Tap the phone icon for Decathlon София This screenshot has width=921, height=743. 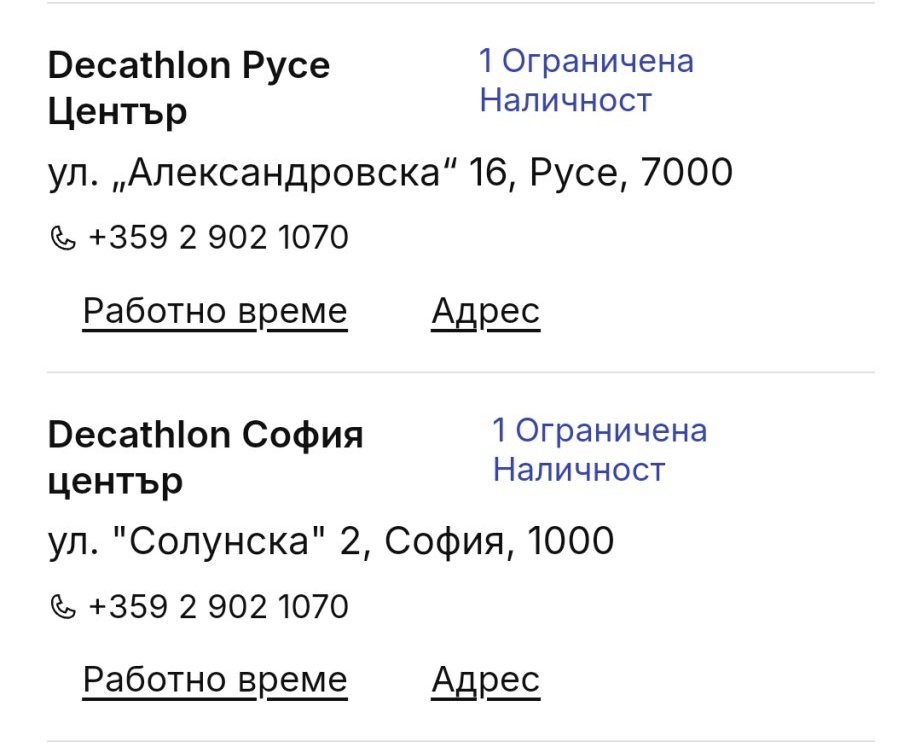click(x=62, y=607)
